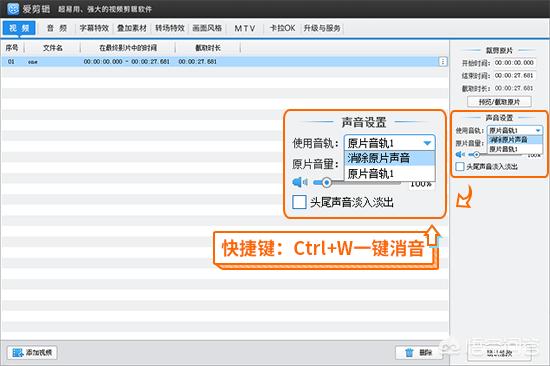Screen dimensions: 550x366
Task: Click the speaker icon in right sound panel
Action: tap(460, 154)
